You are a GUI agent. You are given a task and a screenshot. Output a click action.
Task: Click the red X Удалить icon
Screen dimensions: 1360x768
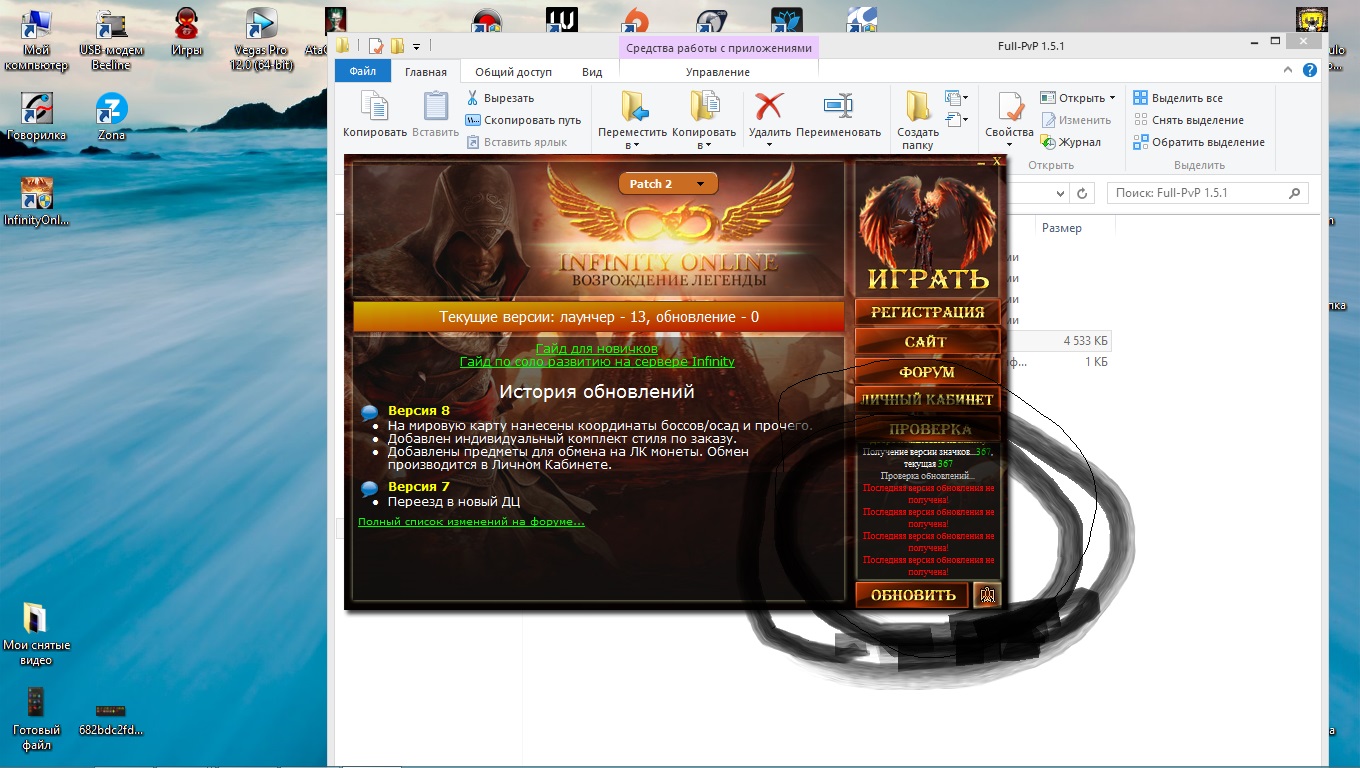(x=769, y=106)
